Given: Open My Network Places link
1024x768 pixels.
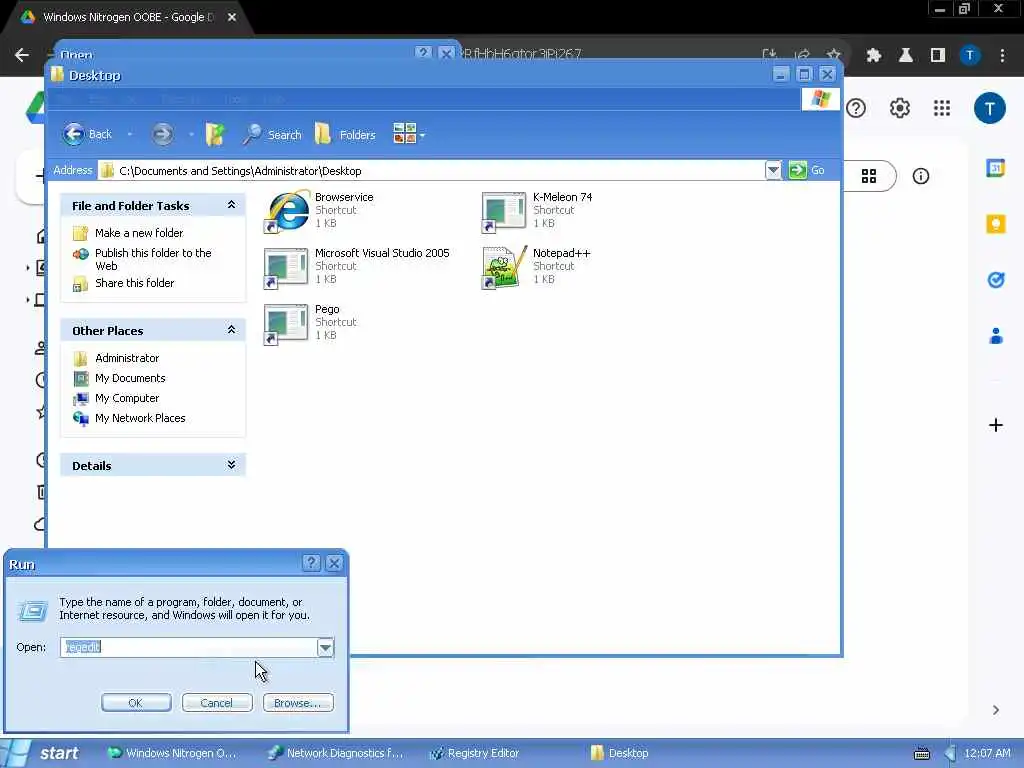Looking at the screenshot, I should pos(140,418).
